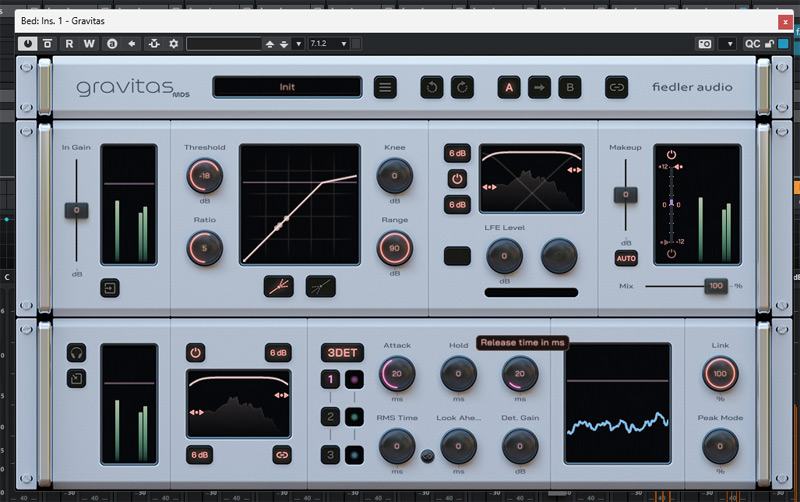Click the headphones listen icon
Image resolution: width=800 pixels, height=502 pixels.
pyautogui.click(x=76, y=353)
